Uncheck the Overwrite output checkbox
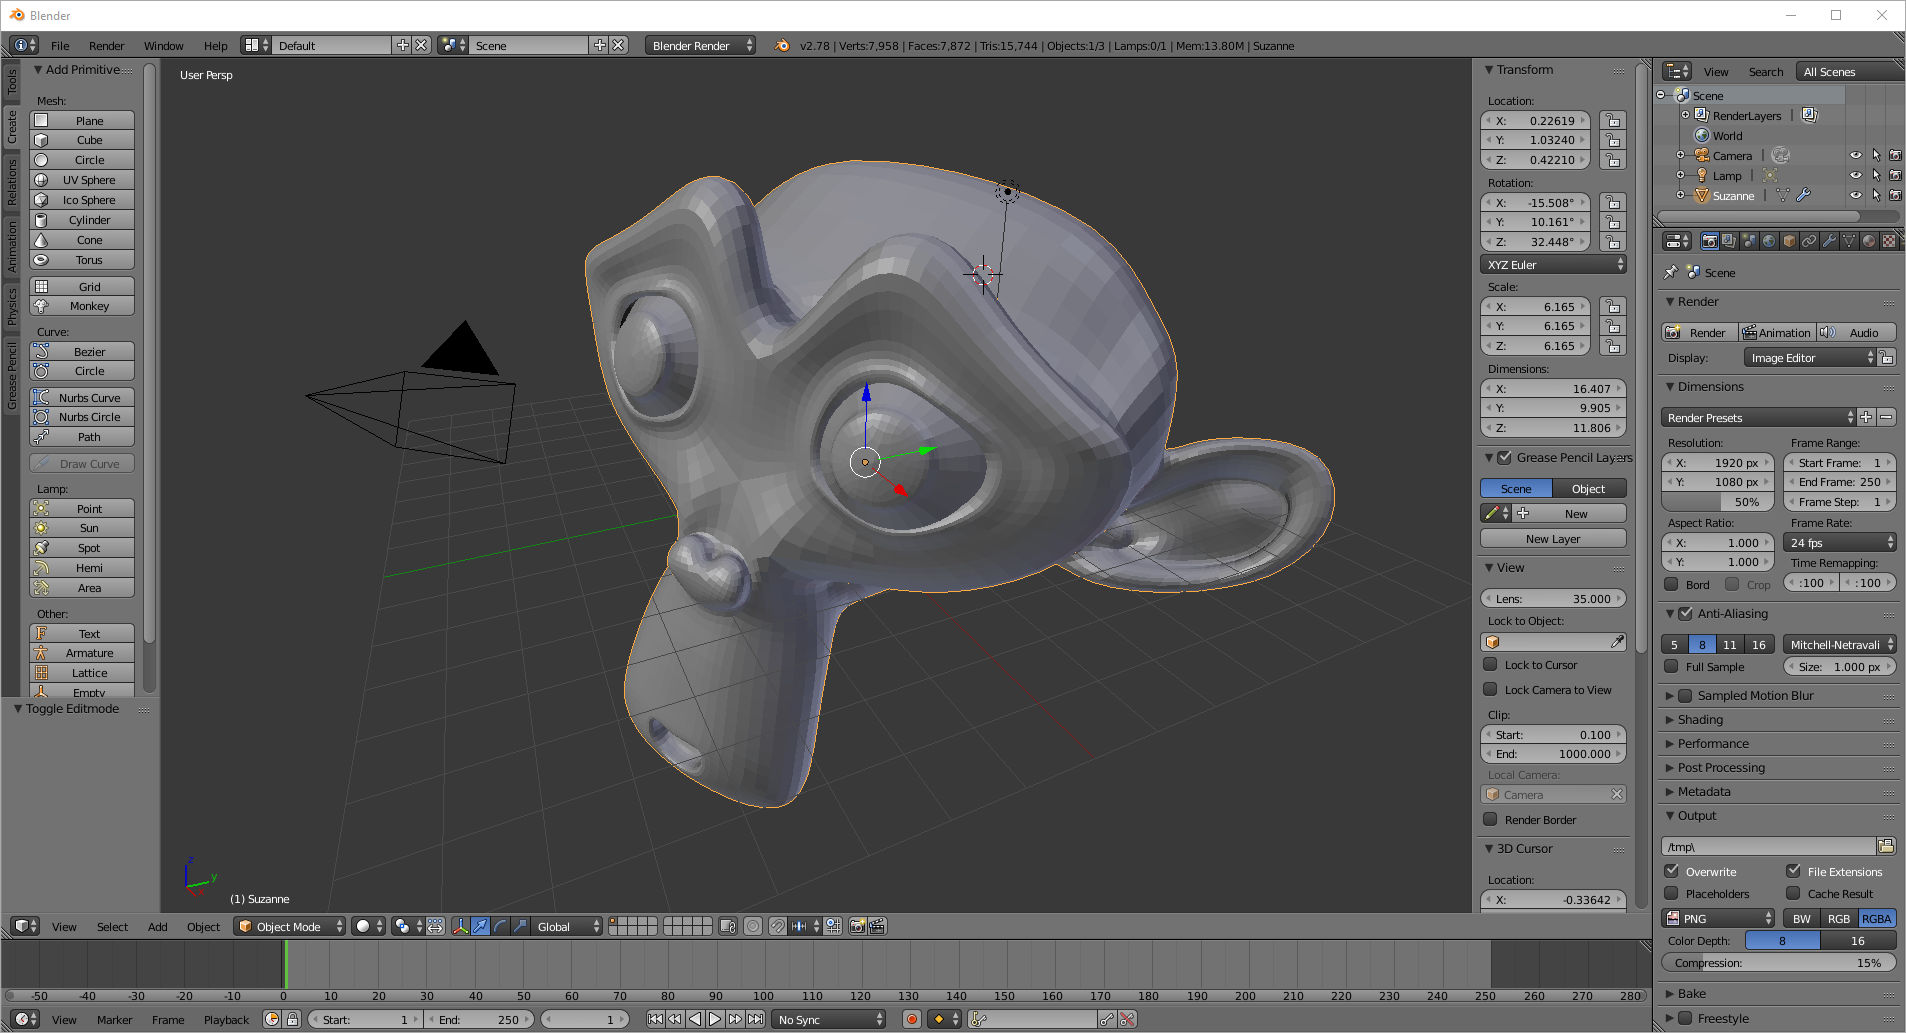Image resolution: width=1906 pixels, height=1033 pixels. pyautogui.click(x=1671, y=871)
